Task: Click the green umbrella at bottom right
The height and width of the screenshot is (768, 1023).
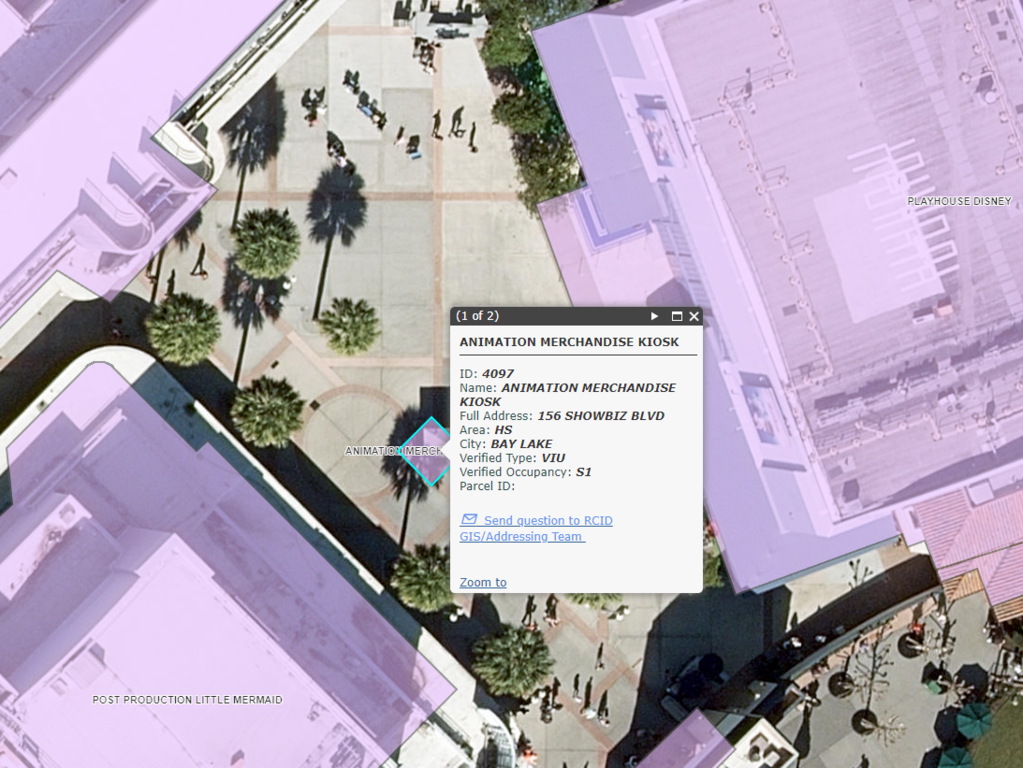Action: point(973,717)
